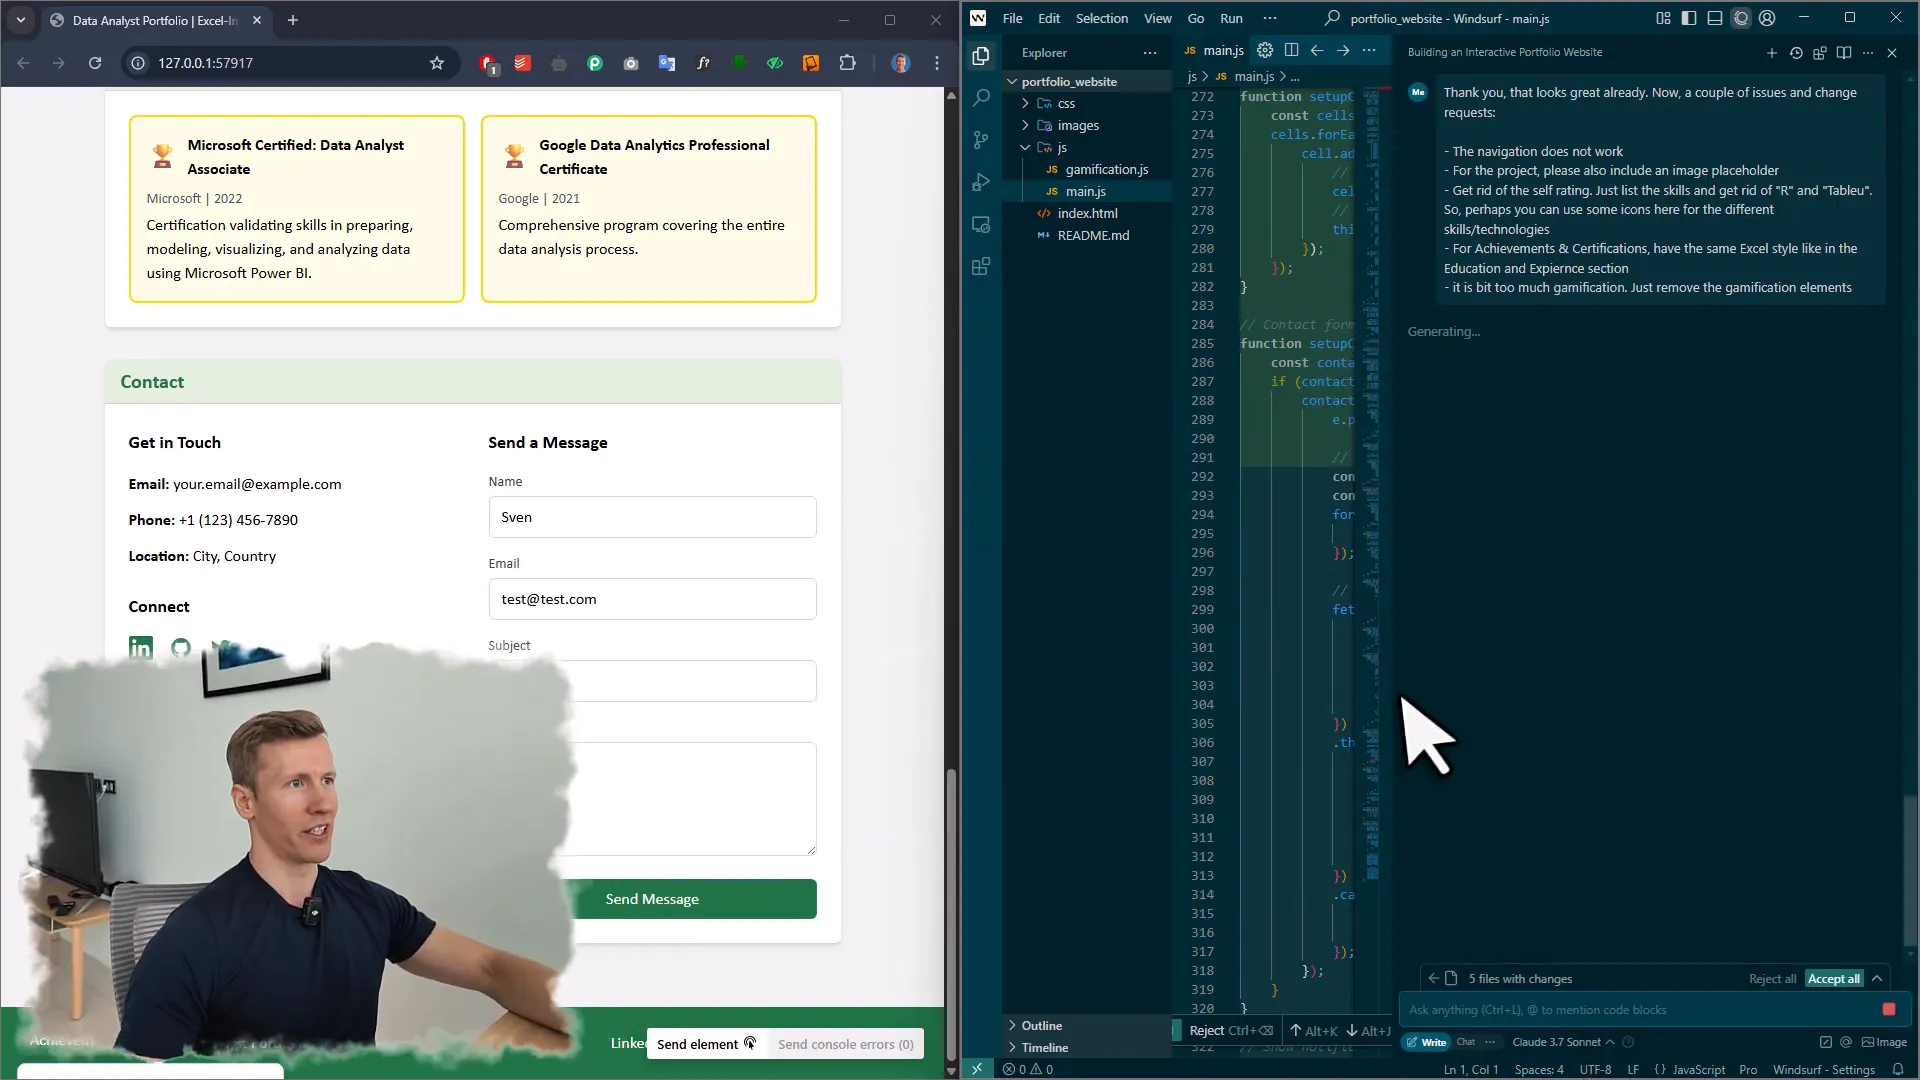Open the Search panel in Windsurf
This screenshot has height=1080, width=1920.
click(x=981, y=97)
